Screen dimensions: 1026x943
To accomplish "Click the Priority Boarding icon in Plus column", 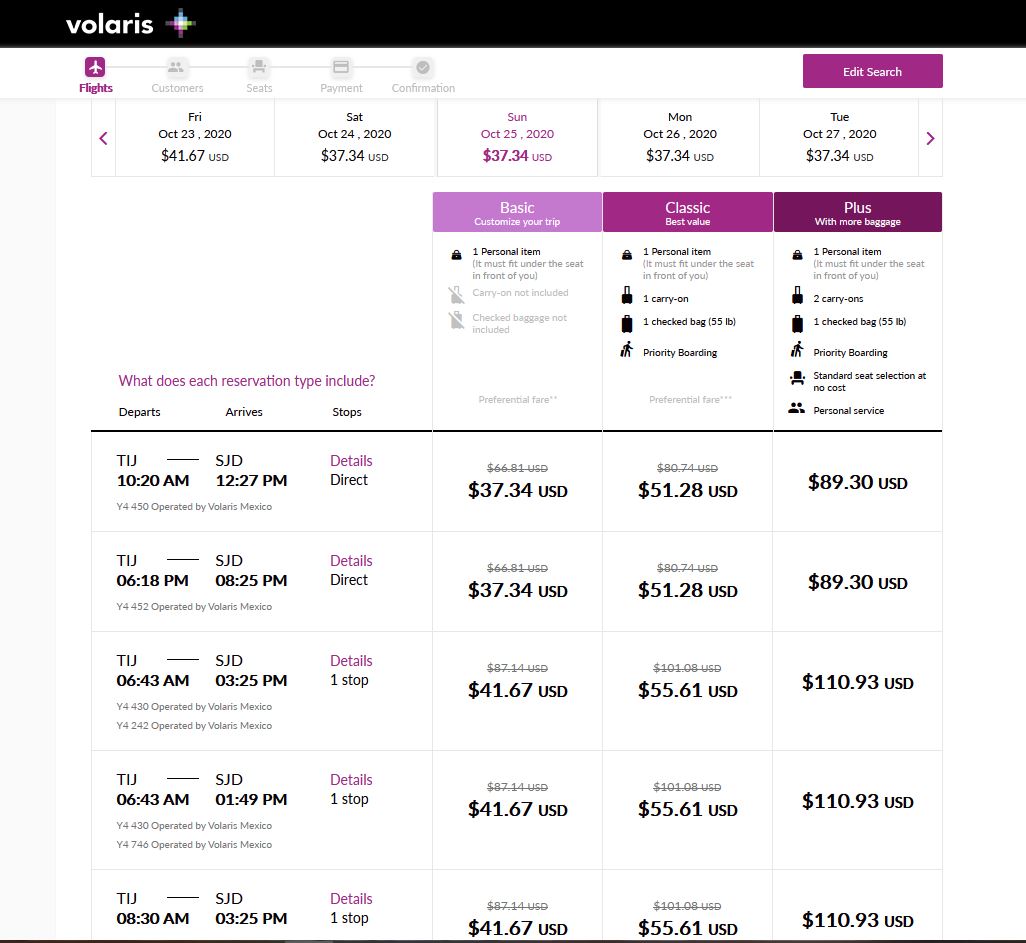I will tap(797, 351).
